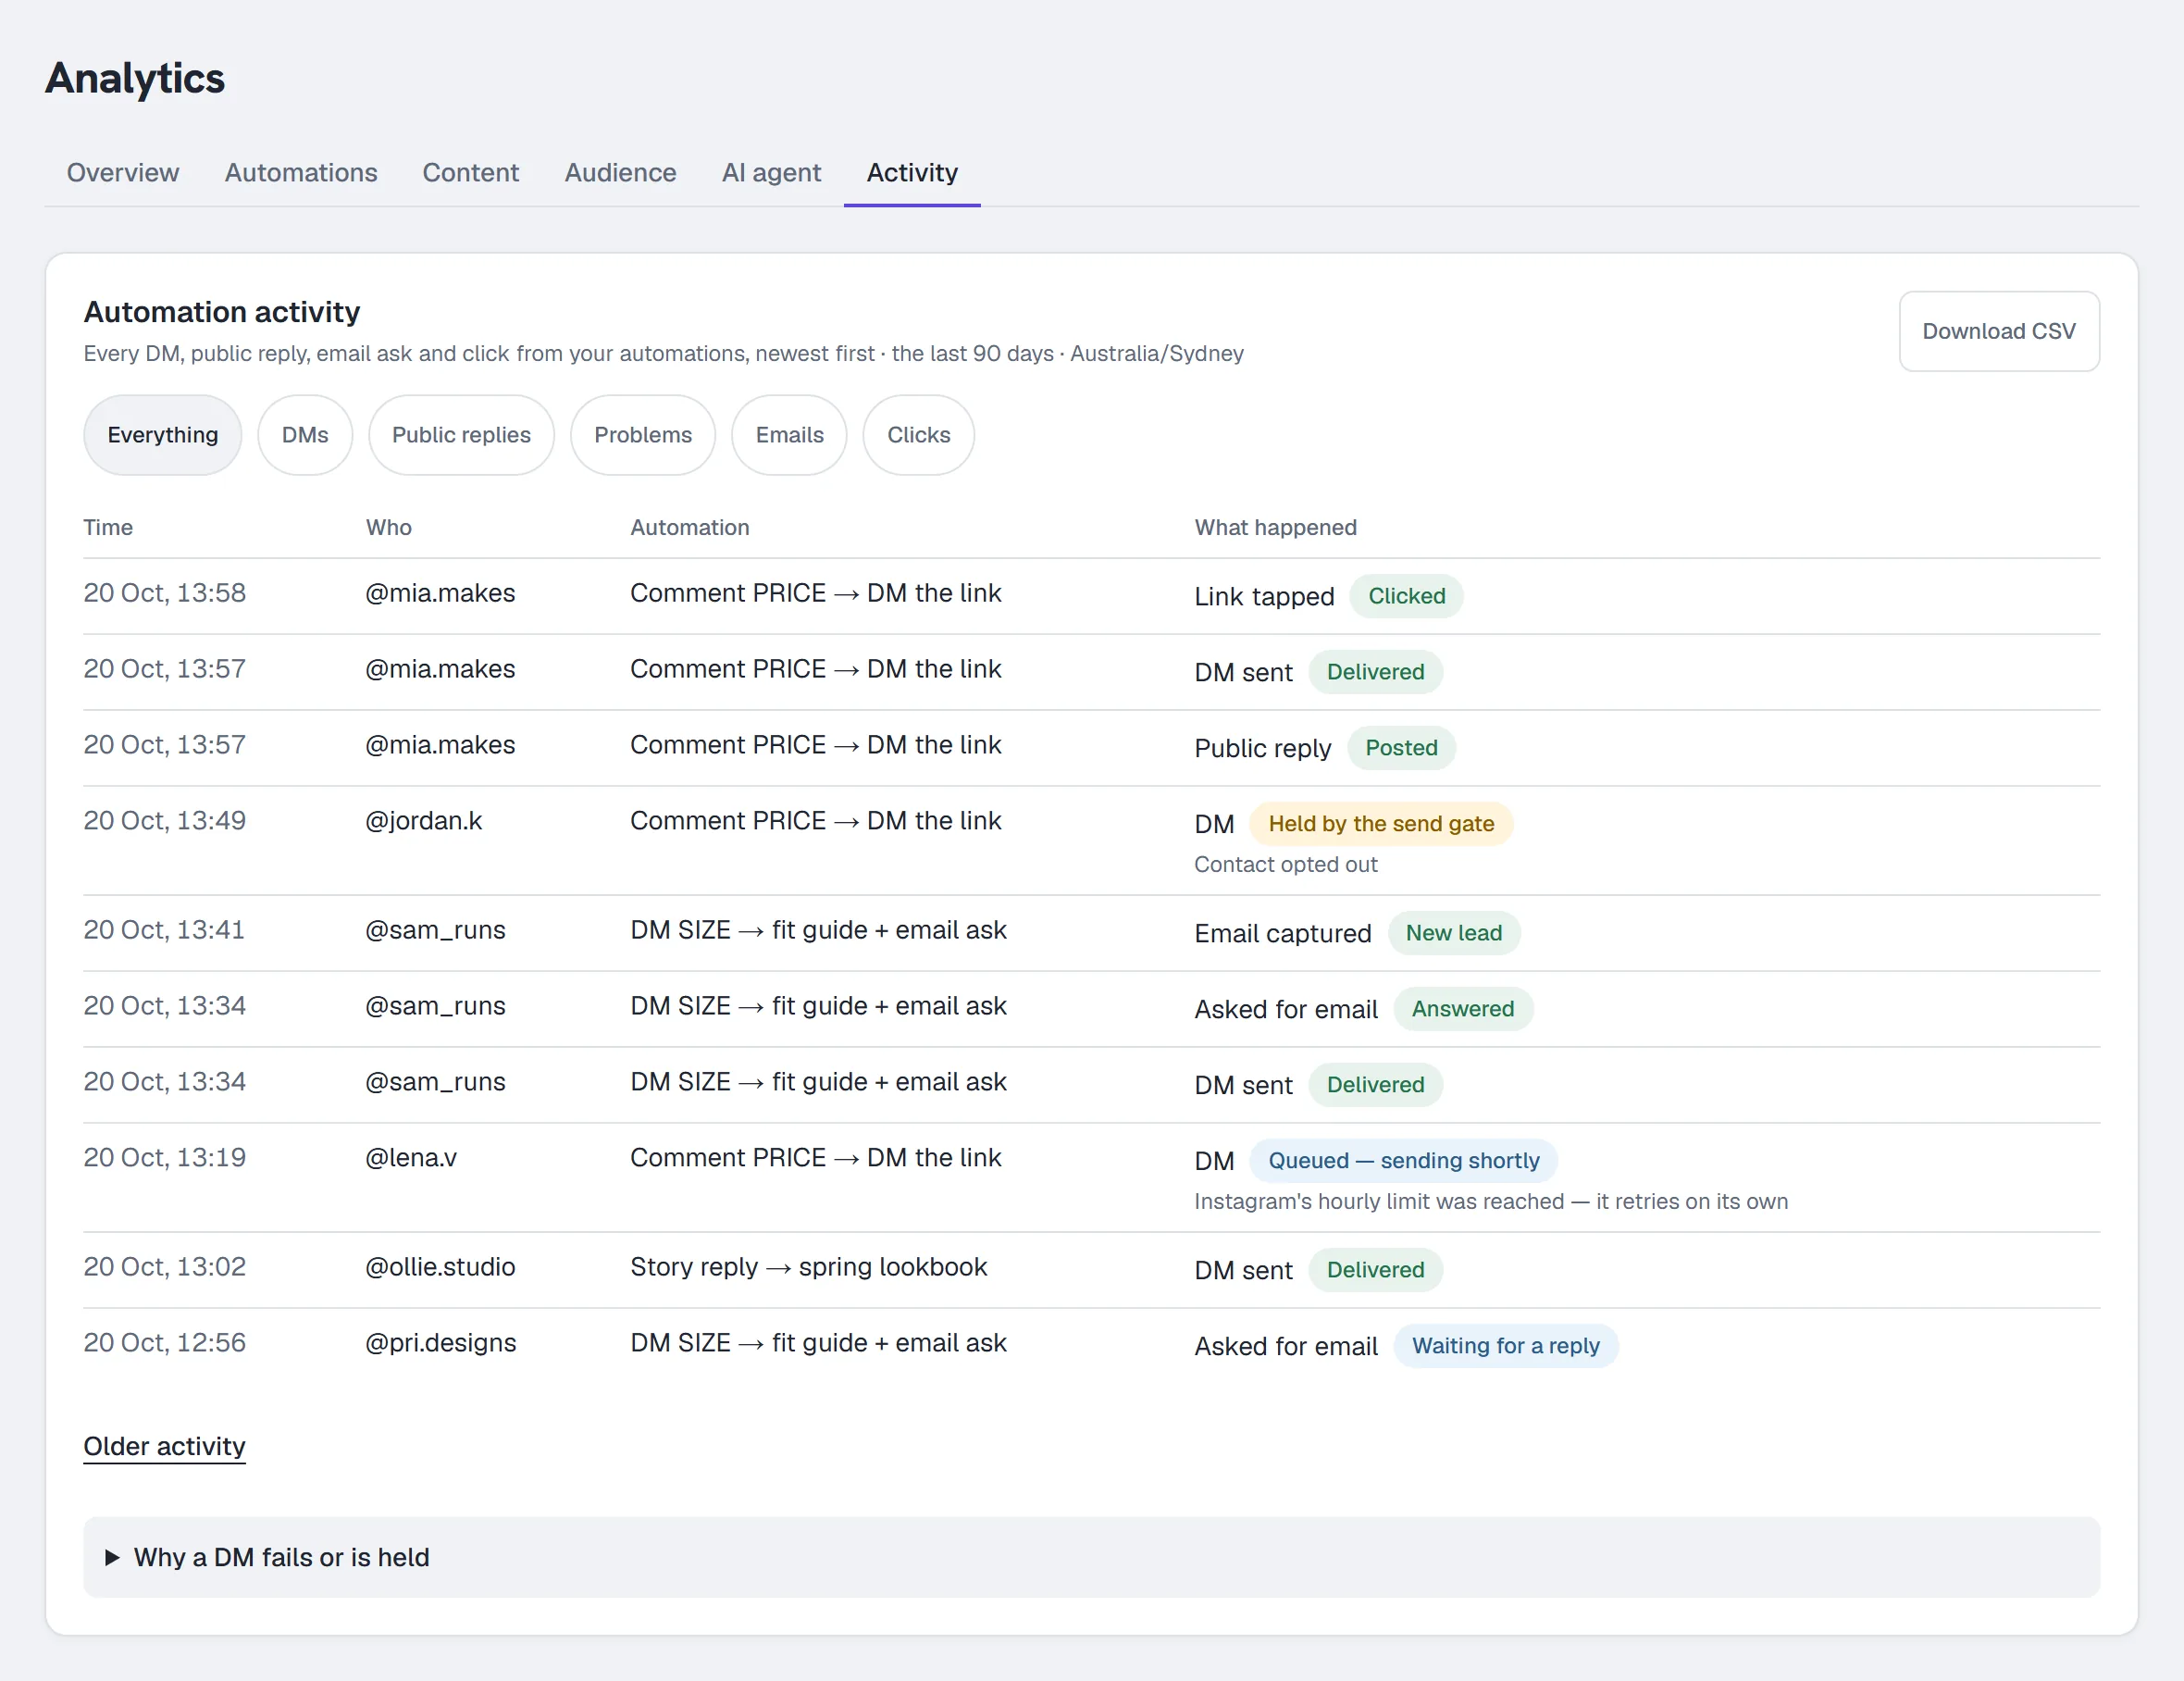2184x1681 pixels.
Task: Click @ollie.studio in the Who column
Action: [x=440, y=1267]
